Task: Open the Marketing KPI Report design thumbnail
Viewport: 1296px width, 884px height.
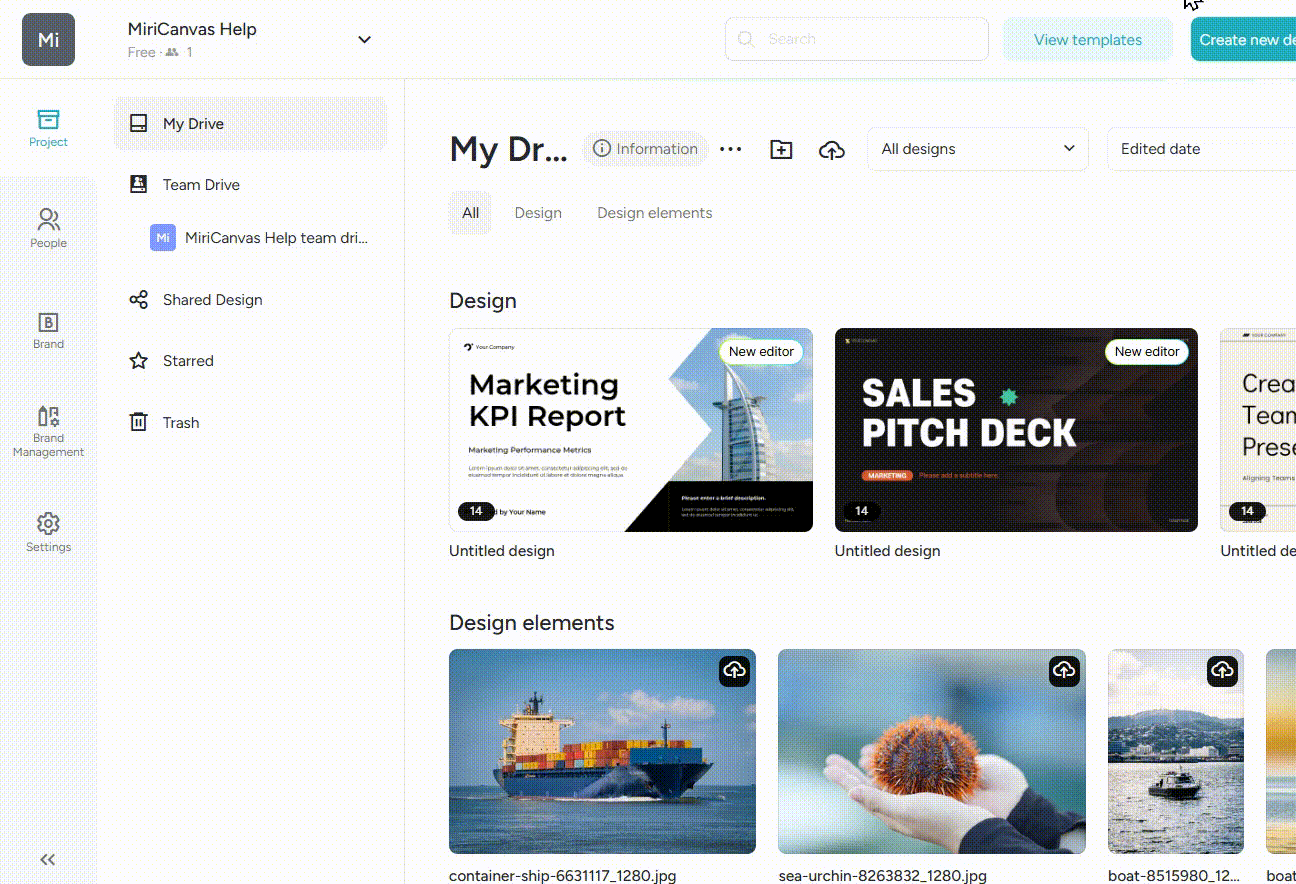Action: [x=630, y=430]
